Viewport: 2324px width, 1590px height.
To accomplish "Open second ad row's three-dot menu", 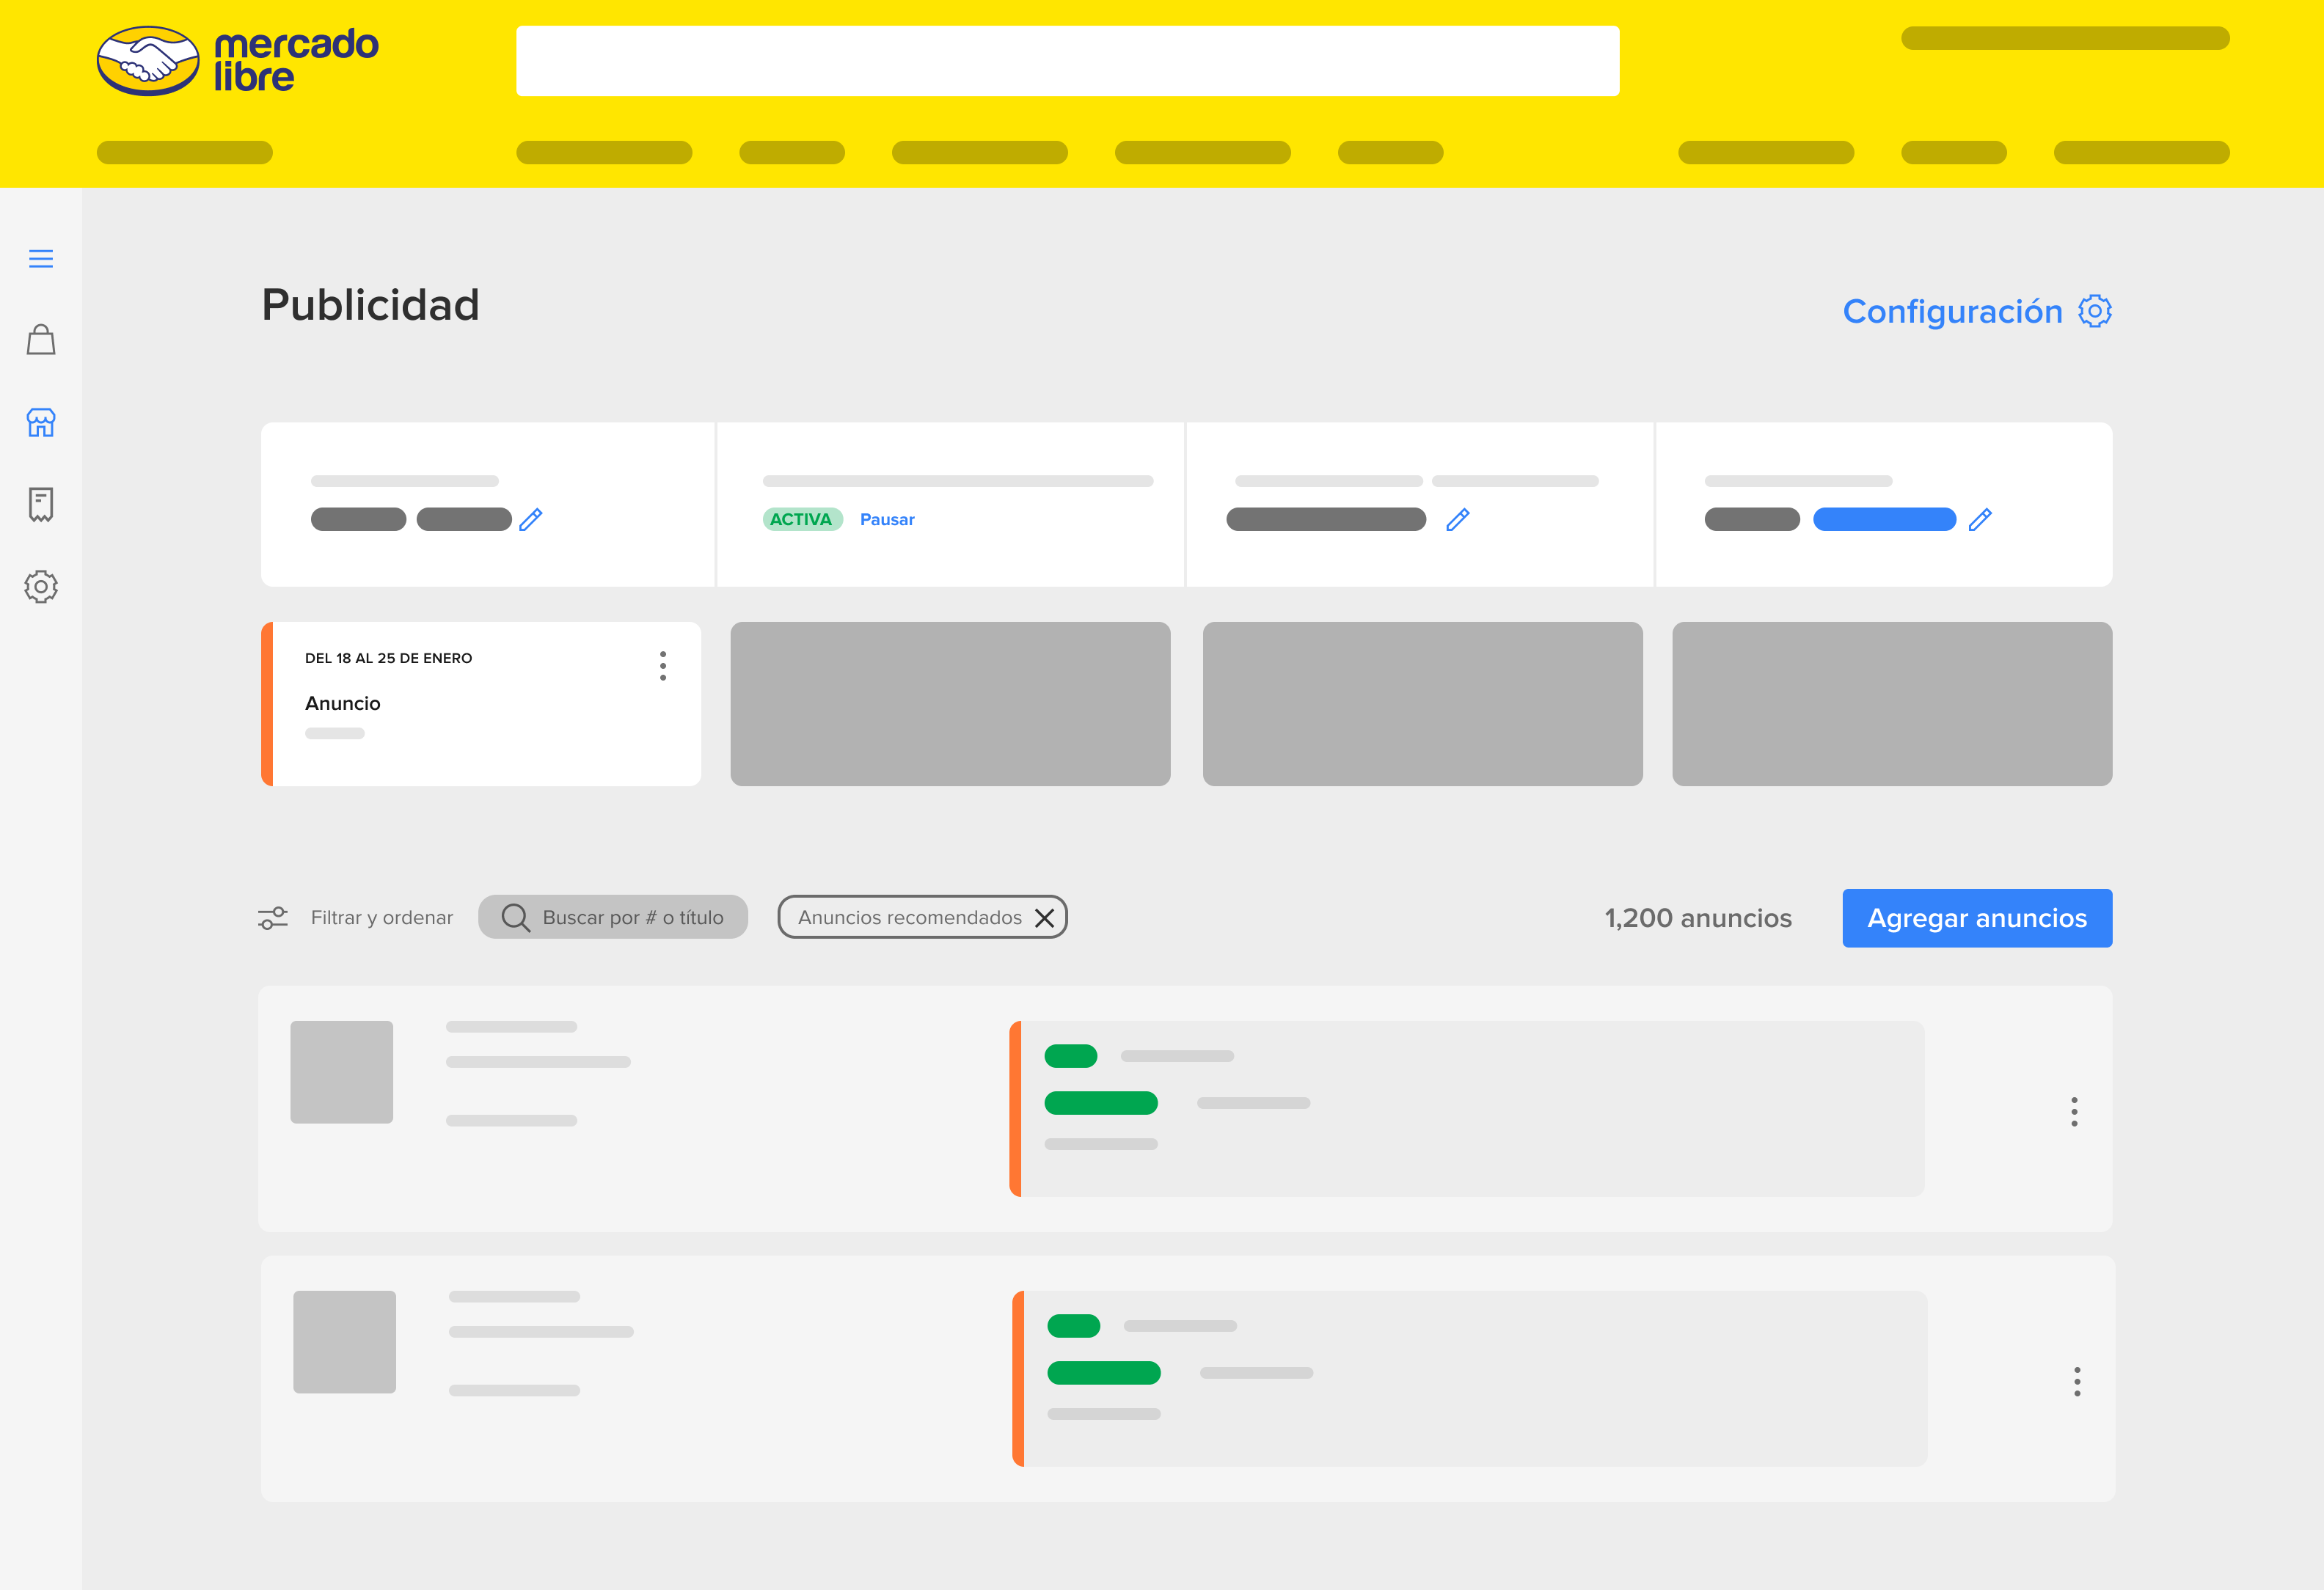I will coord(2077,1381).
